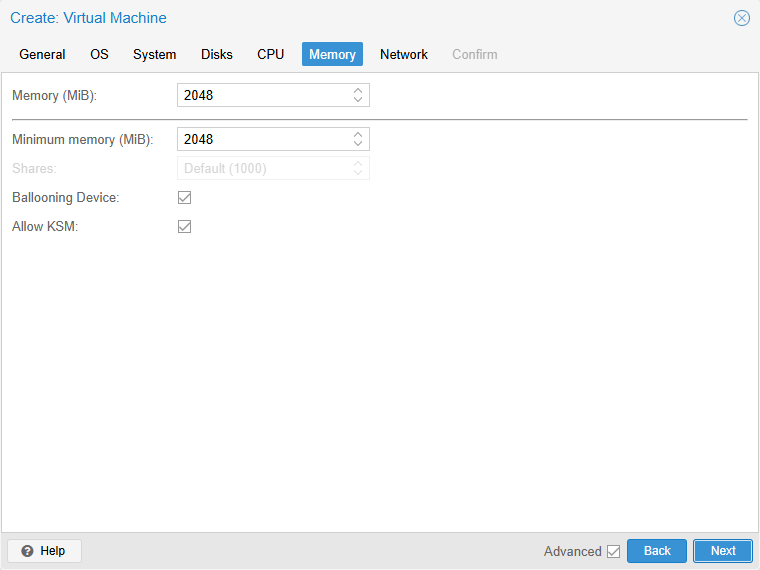Close the Create Virtual Machine dialog
Screen dimensions: 760x570
pyautogui.click(x=742, y=18)
